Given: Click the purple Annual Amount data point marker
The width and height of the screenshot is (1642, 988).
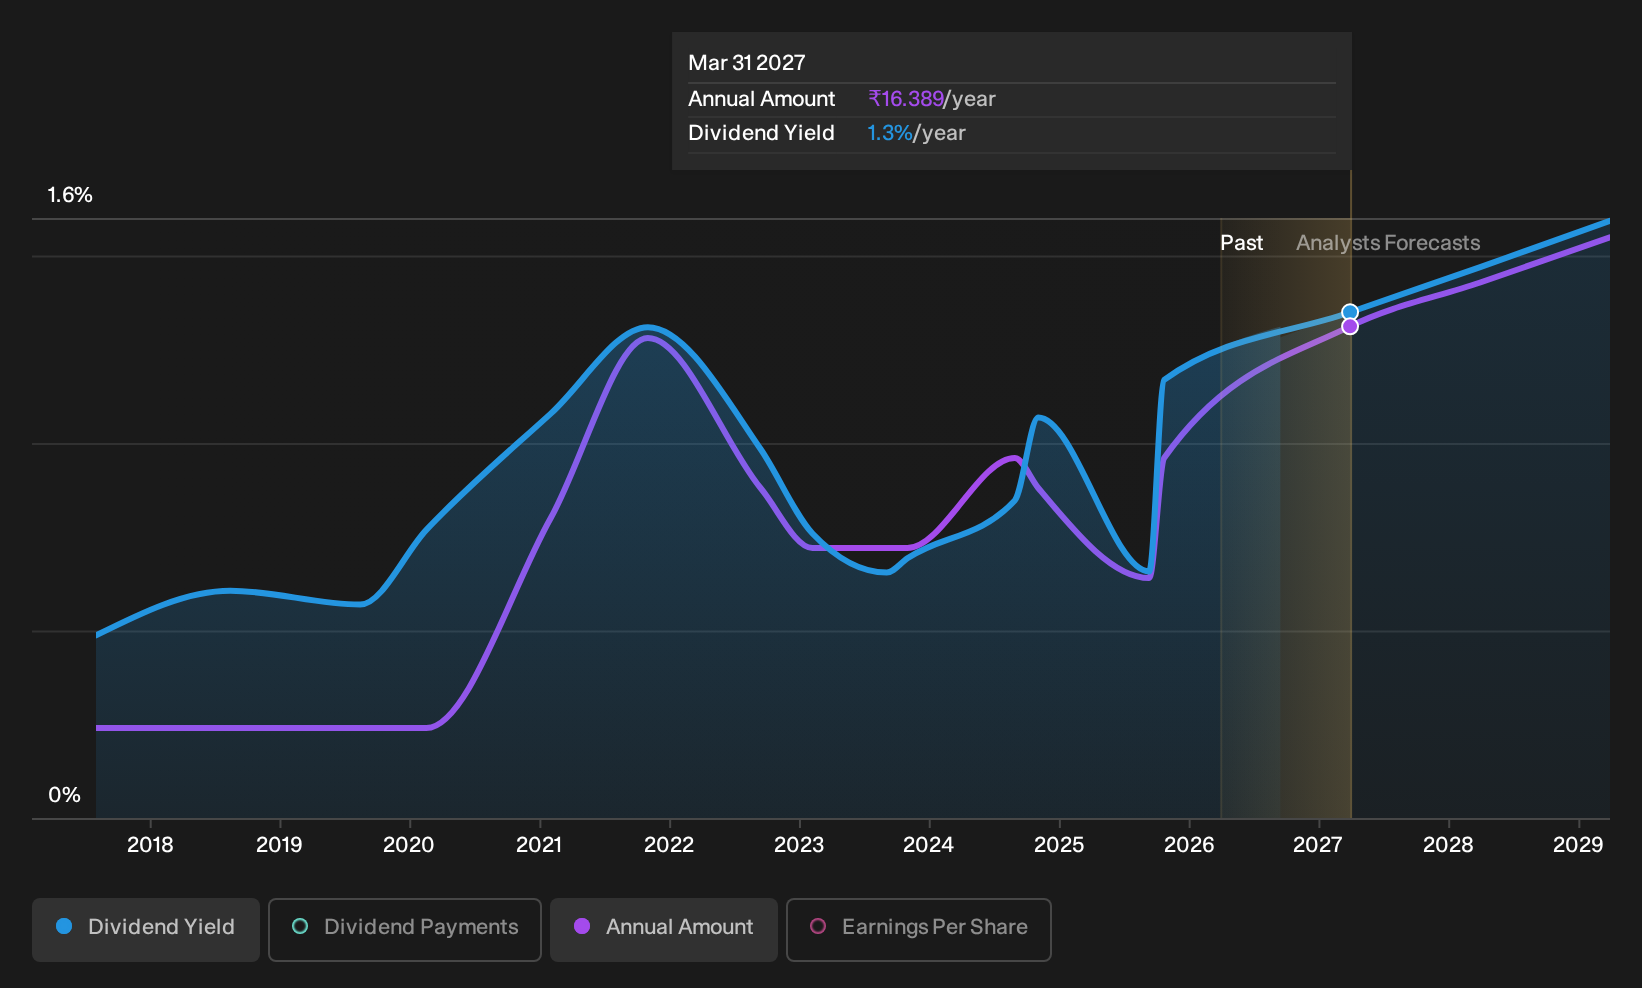Looking at the screenshot, I should (1350, 326).
